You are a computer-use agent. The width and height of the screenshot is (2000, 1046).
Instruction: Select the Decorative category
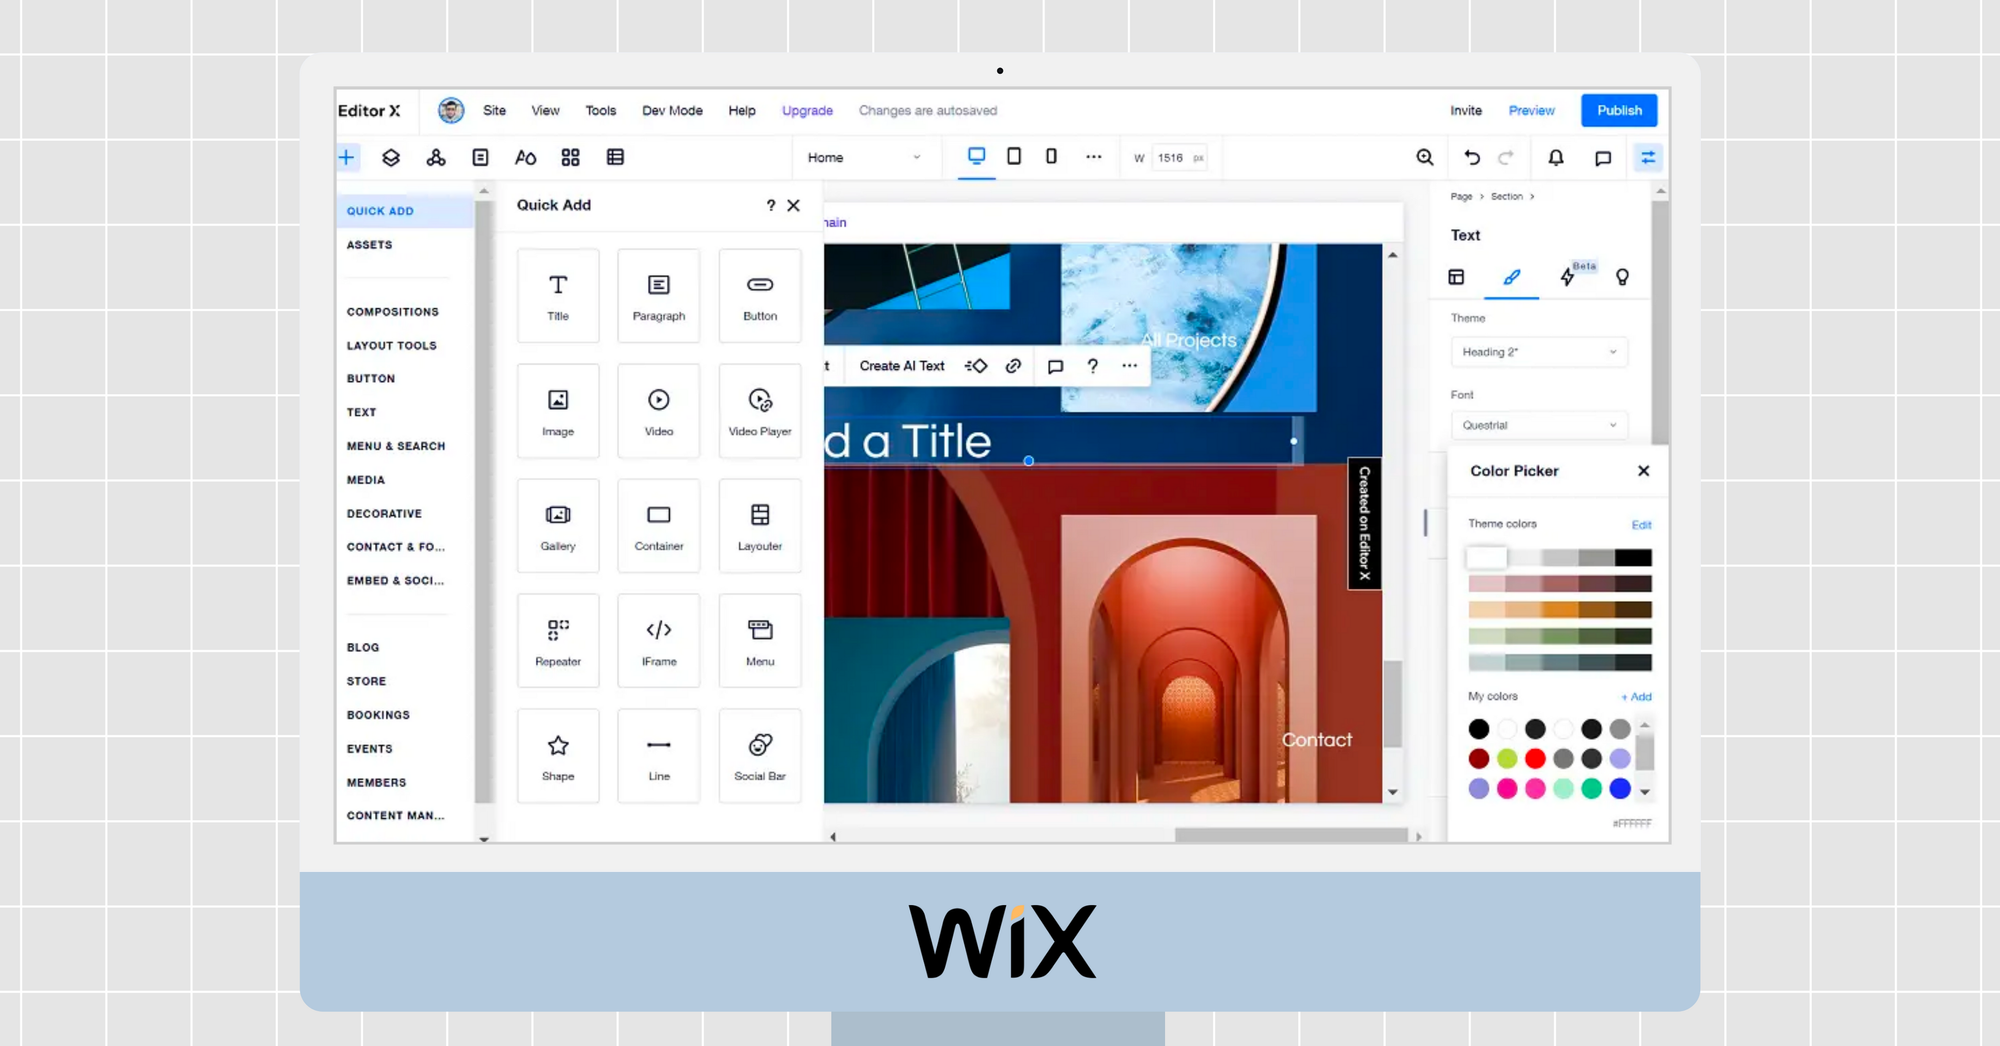(384, 514)
